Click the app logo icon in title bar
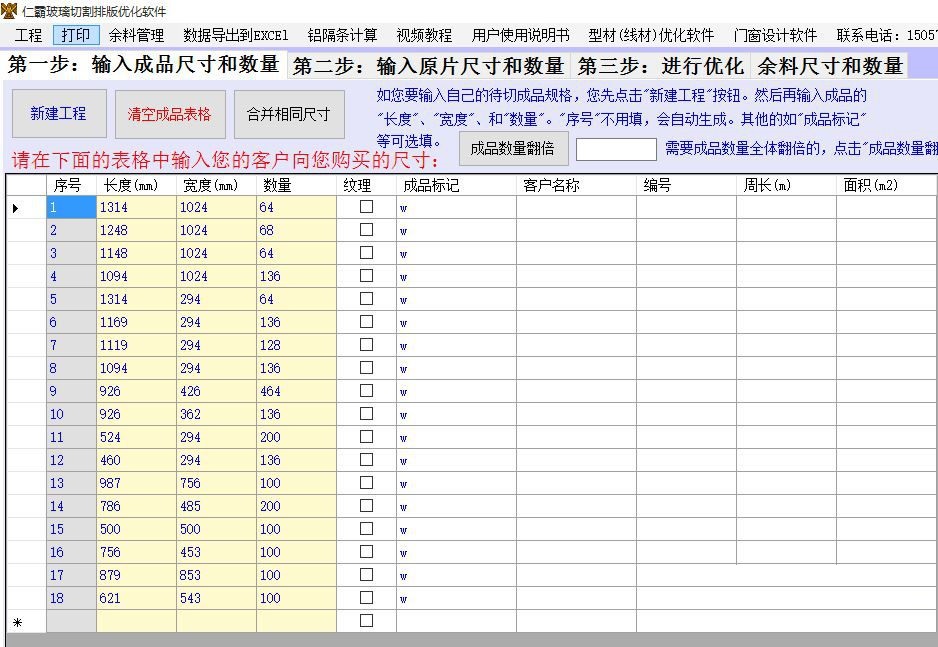This screenshot has height=647, width=938. pyautogui.click(x=9, y=11)
